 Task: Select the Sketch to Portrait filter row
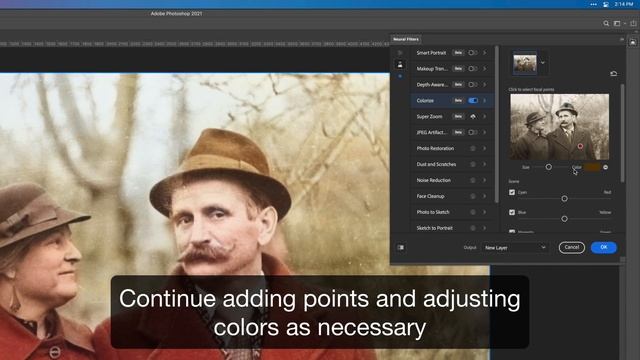pyautogui.click(x=452, y=228)
